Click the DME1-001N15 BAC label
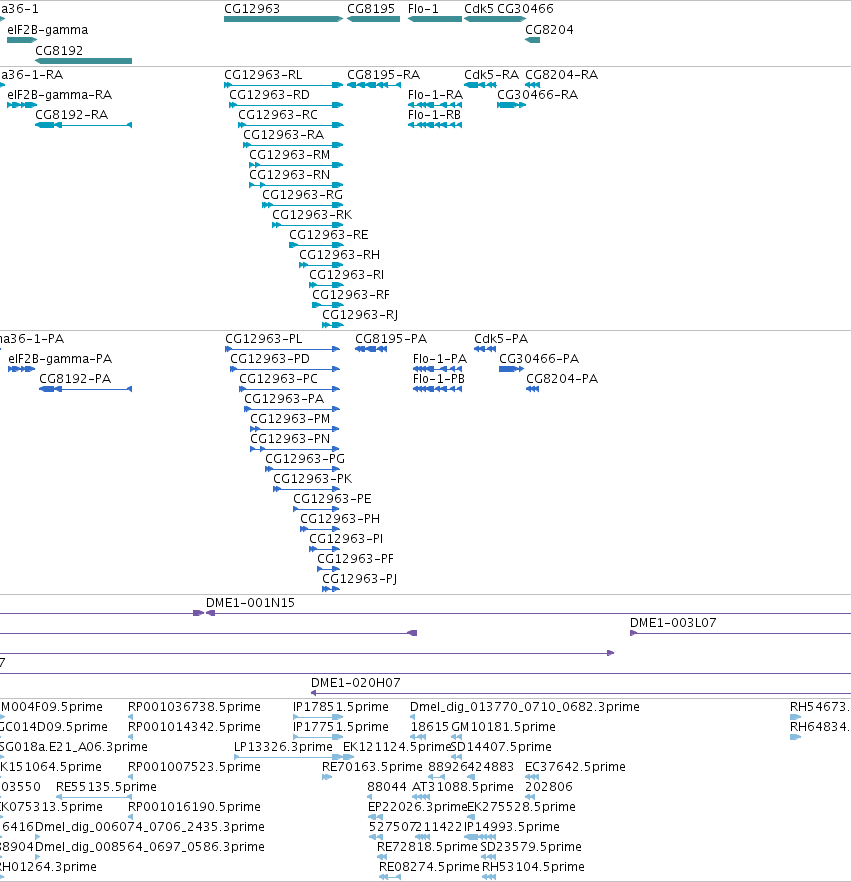Screen dimensions: 851x882 (250, 602)
